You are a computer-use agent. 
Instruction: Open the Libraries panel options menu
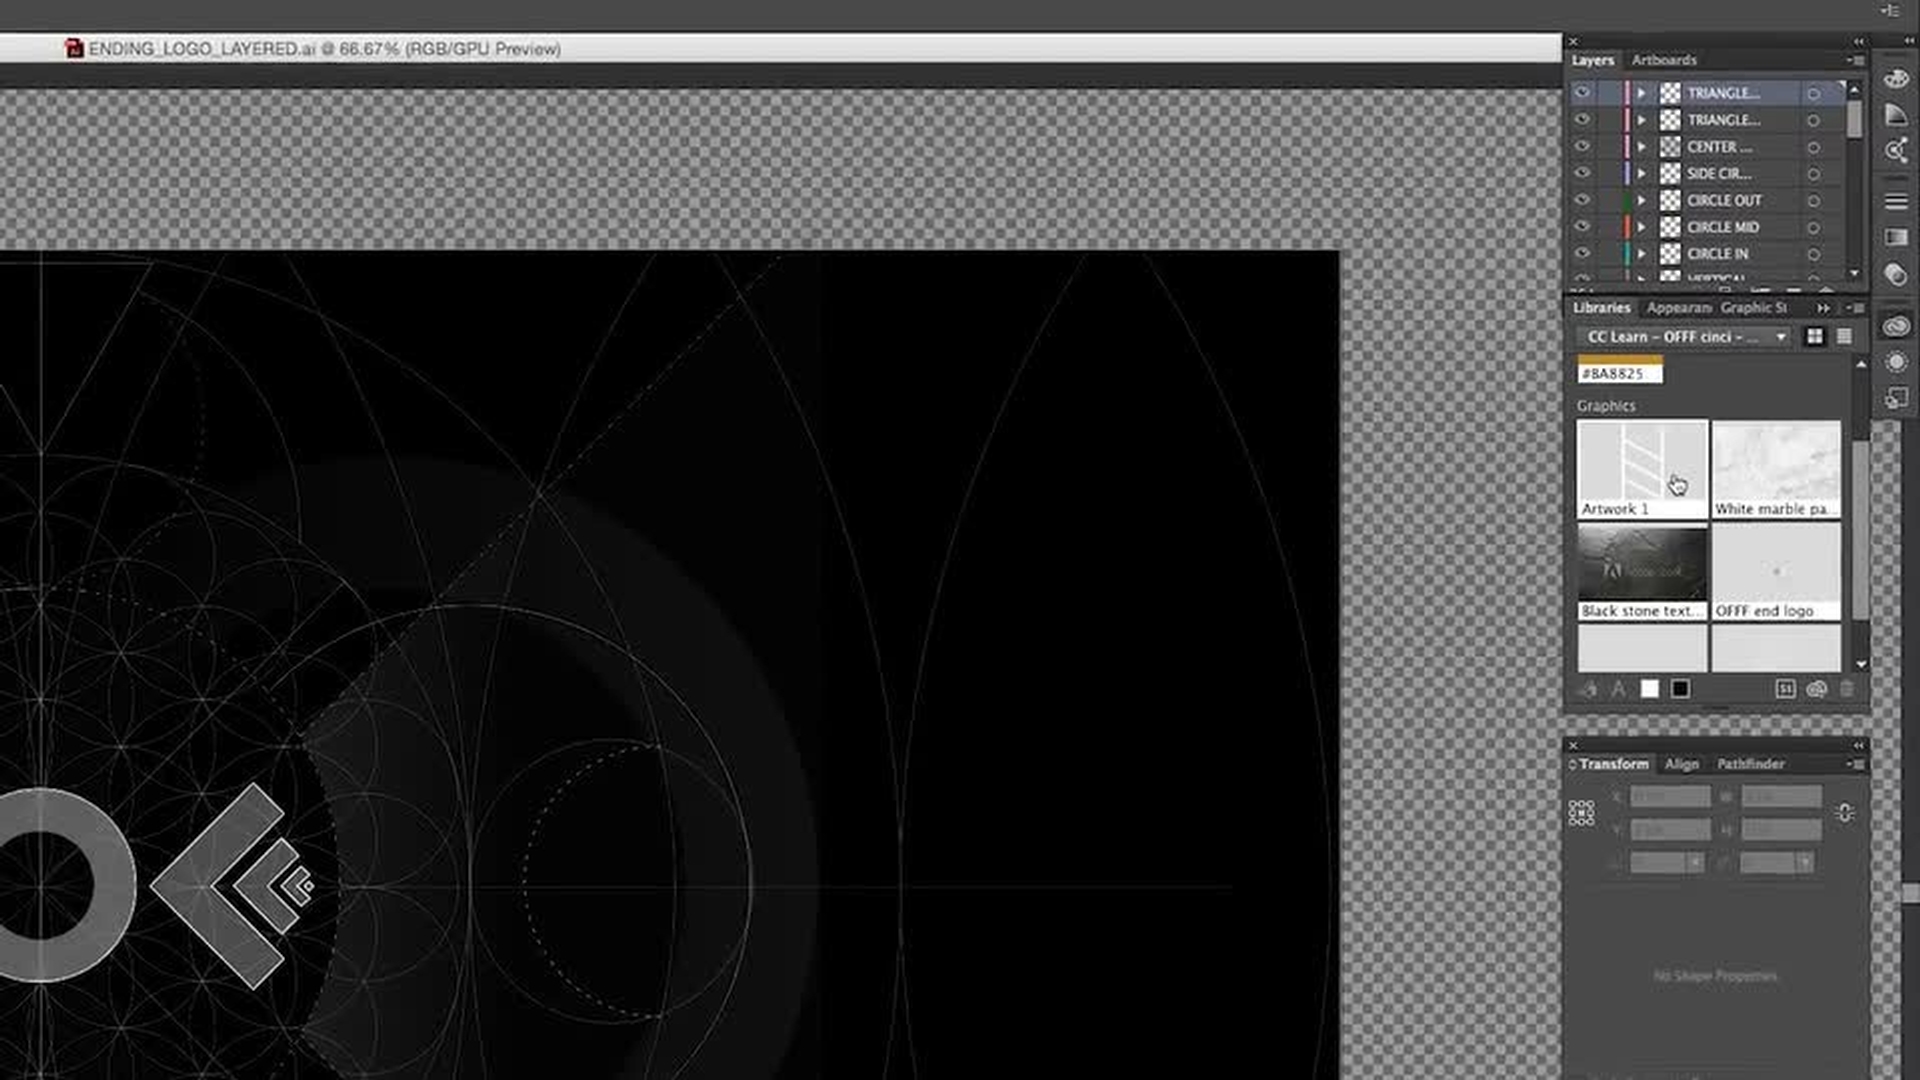click(1854, 308)
